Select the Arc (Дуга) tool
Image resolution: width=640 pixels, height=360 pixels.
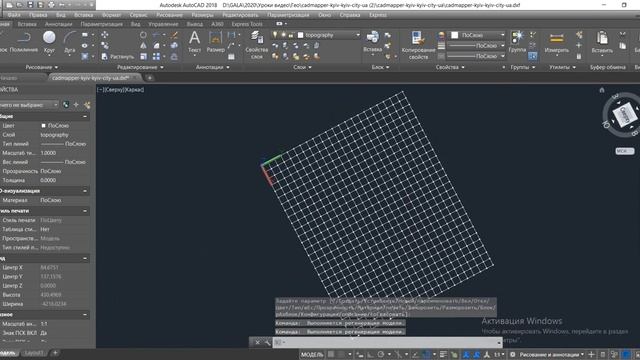pyautogui.click(x=70, y=42)
